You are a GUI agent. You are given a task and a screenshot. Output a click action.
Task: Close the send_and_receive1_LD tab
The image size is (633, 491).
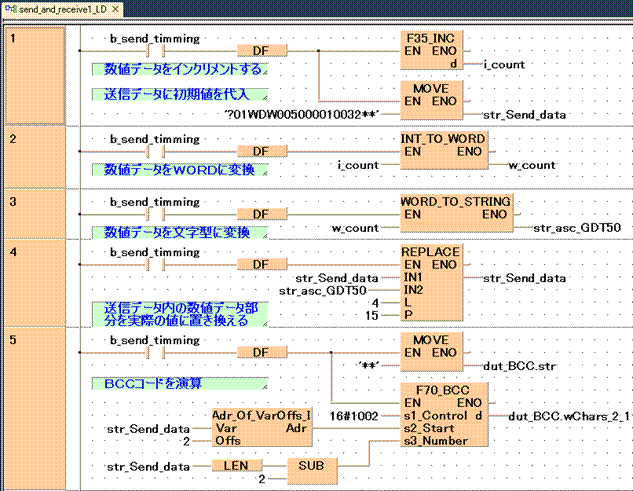[115, 9]
